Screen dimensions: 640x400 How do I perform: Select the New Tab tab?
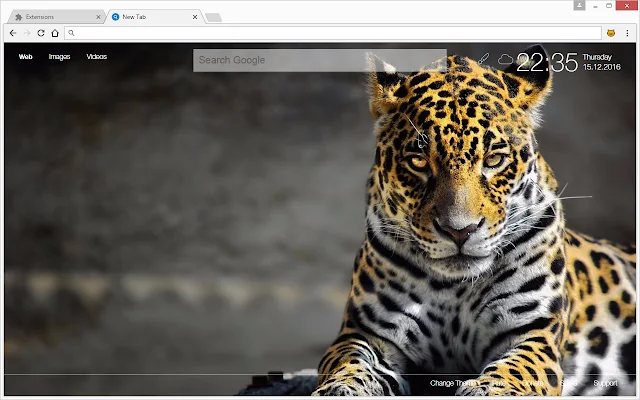(154, 17)
